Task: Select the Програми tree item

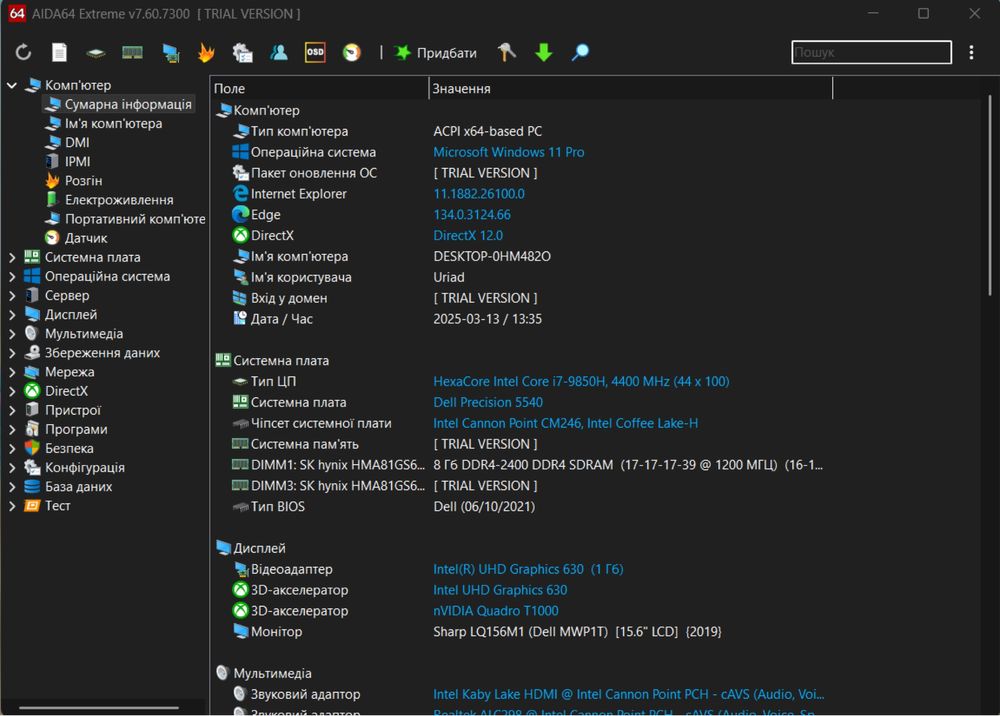Action: [x=76, y=429]
